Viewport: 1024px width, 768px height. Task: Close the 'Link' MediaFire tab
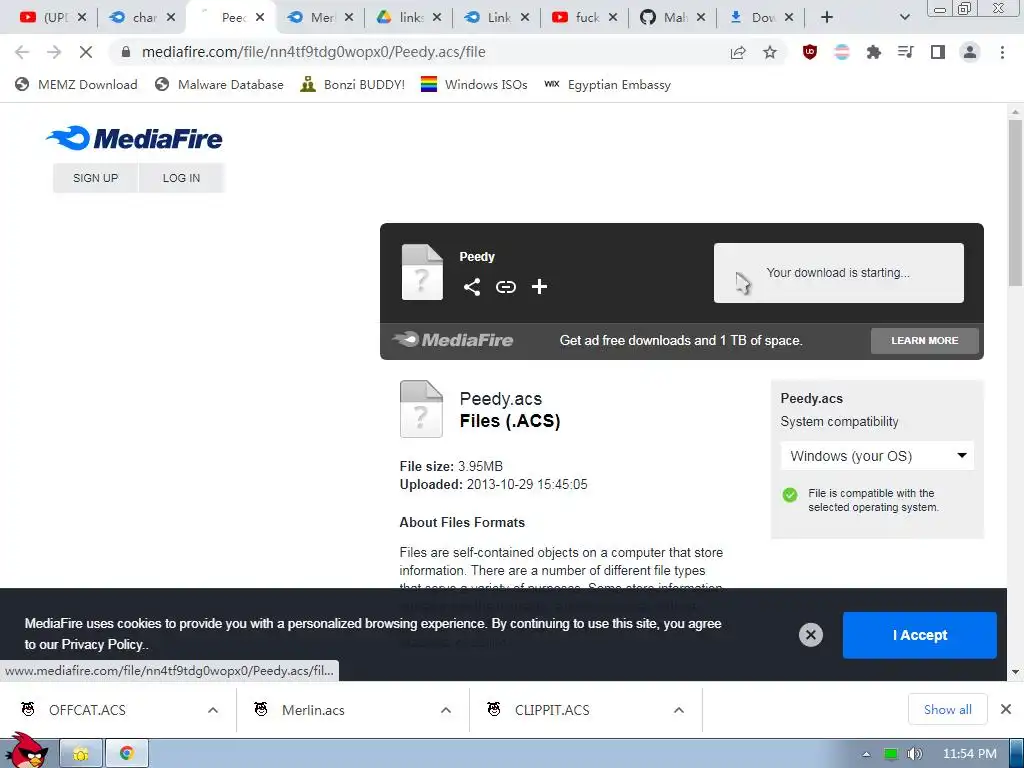click(x=525, y=17)
